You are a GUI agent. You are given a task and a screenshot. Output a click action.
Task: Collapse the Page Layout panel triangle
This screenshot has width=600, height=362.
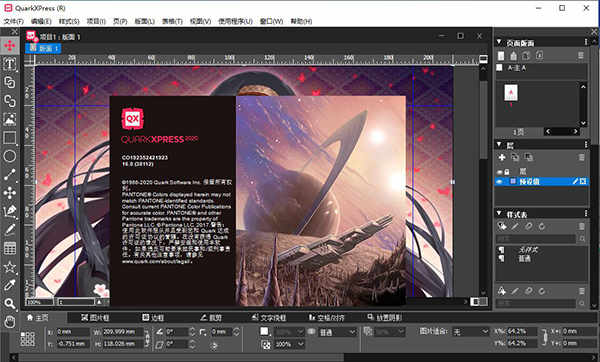pyautogui.click(x=499, y=42)
